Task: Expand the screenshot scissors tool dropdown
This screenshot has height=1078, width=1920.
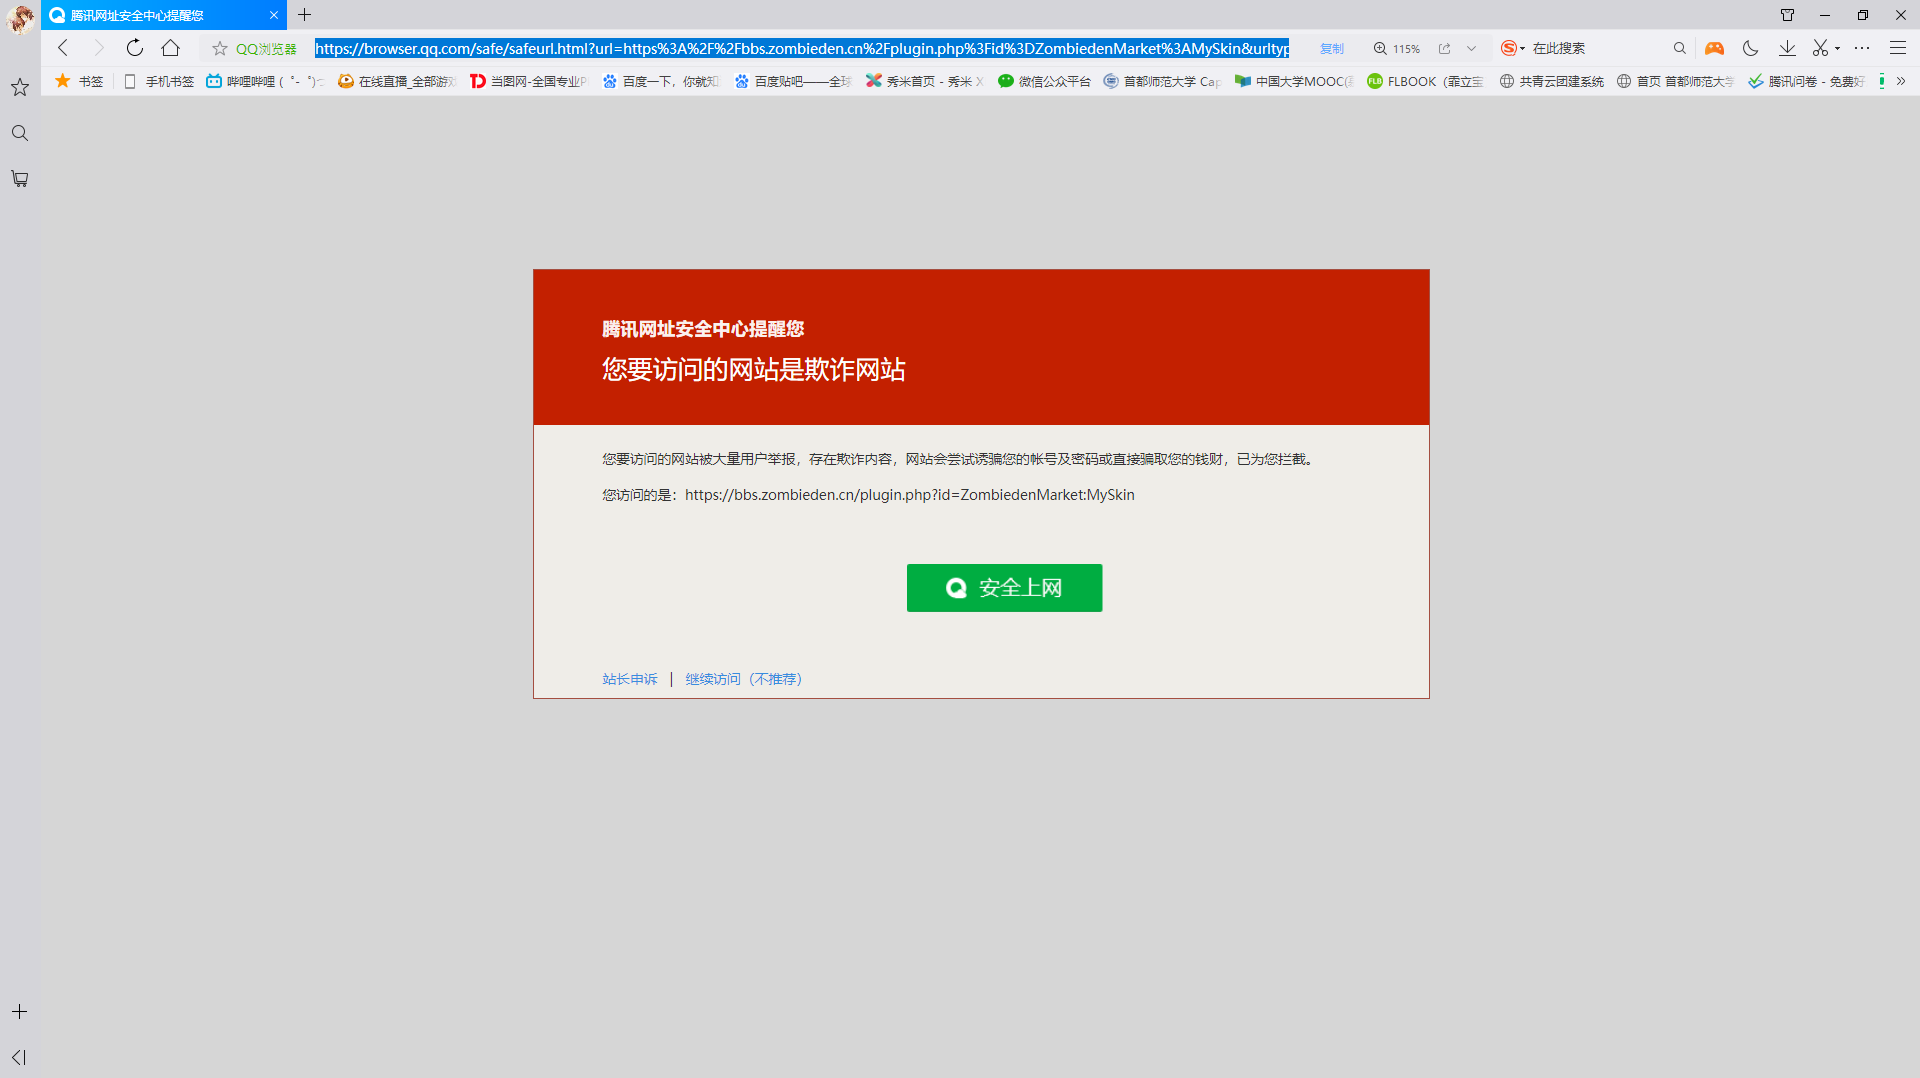Action: point(1837,49)
